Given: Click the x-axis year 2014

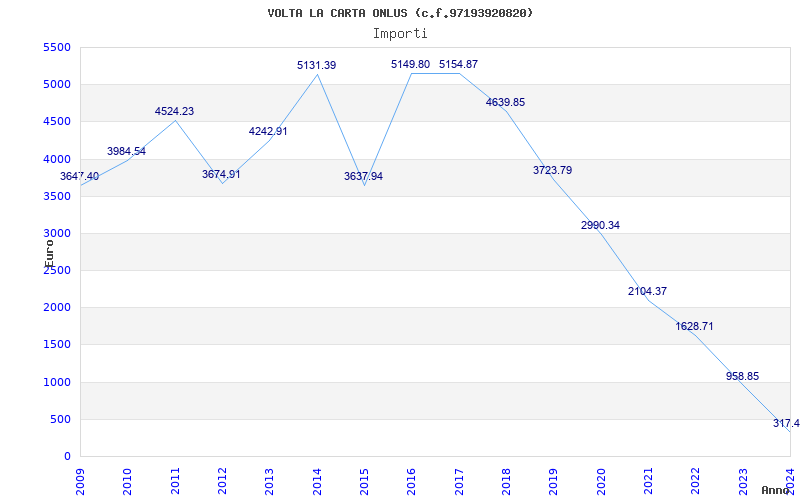Looking at the screenshot, I should [317, 482].
